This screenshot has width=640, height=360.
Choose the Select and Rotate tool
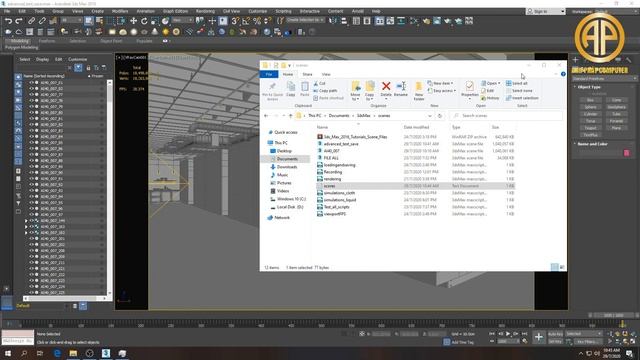144,21
